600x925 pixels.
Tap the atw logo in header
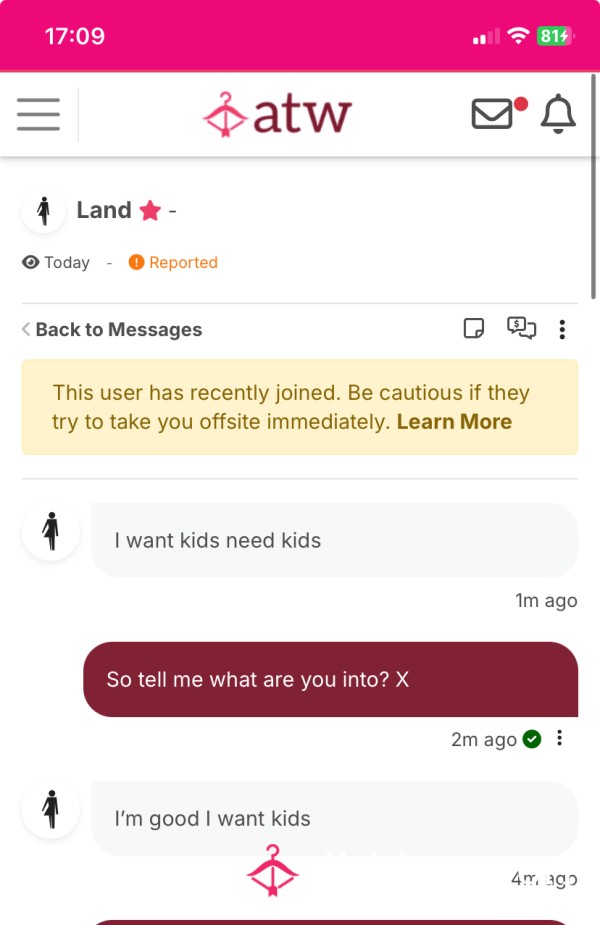[x=277, y=114]
